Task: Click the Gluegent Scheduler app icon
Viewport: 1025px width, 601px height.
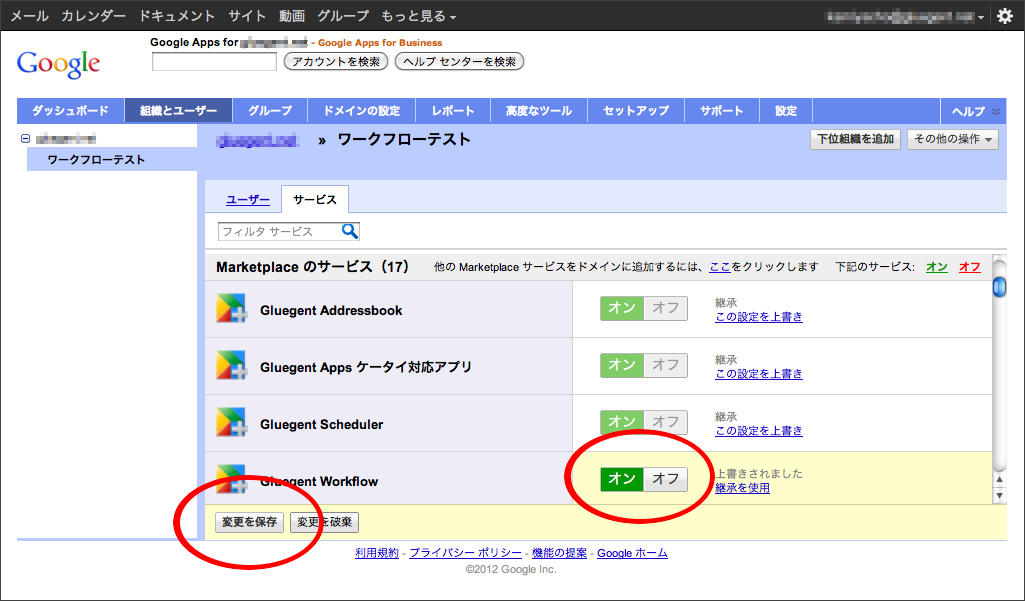Action: coord(231,424)
